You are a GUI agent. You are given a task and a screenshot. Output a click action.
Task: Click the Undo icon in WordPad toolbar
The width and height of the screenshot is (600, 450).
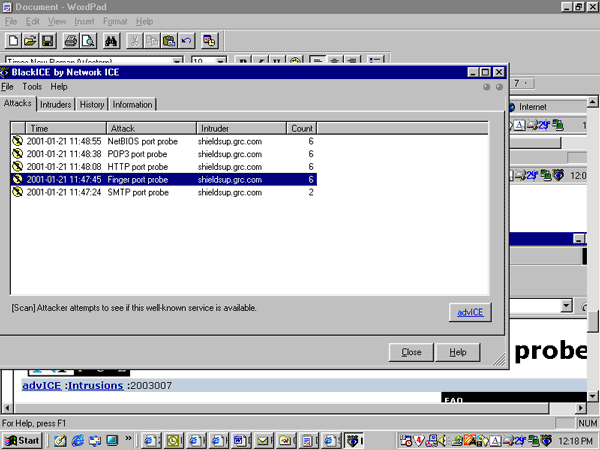(186, 41)
